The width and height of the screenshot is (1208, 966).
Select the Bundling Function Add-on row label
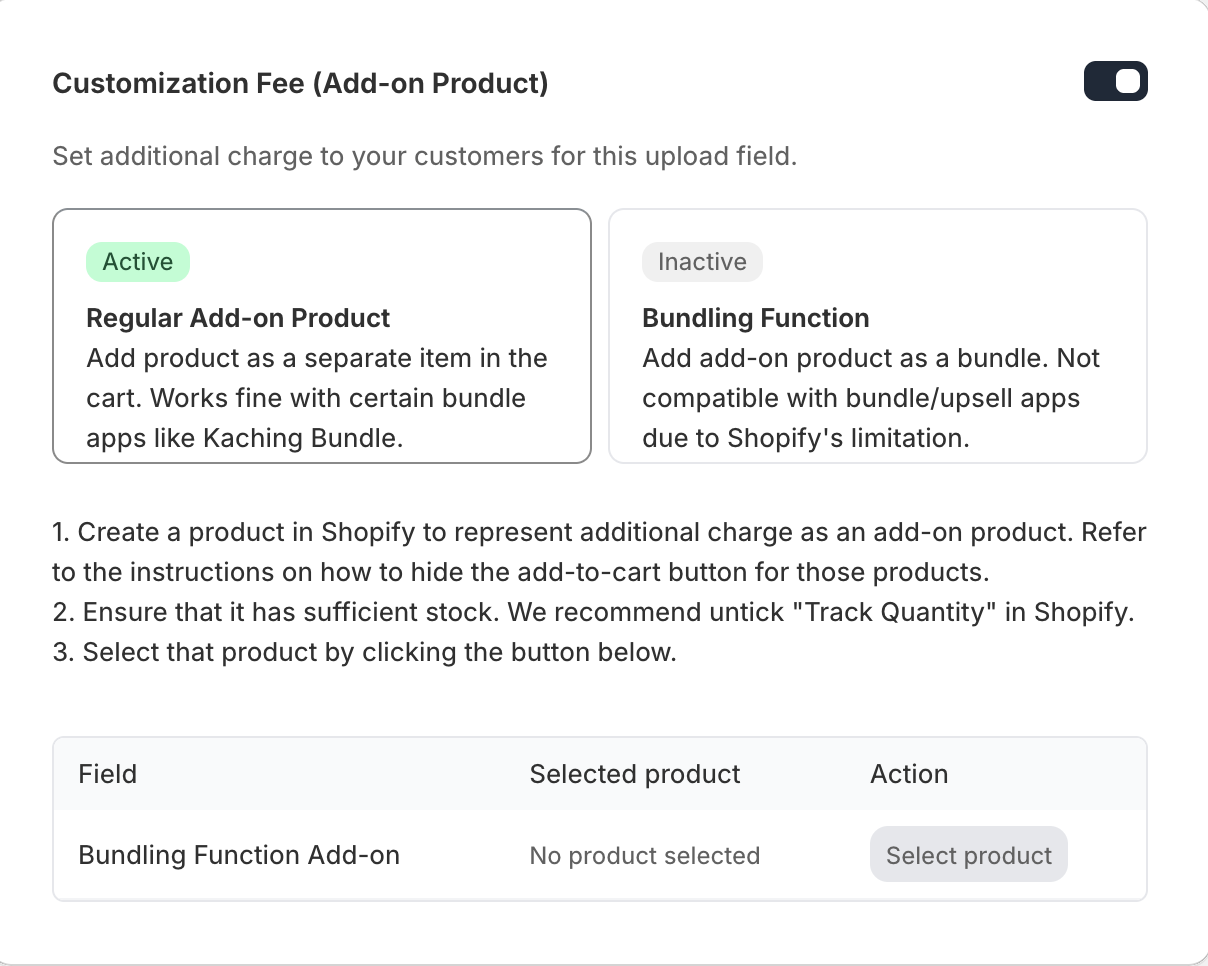[x=239, y=855]
